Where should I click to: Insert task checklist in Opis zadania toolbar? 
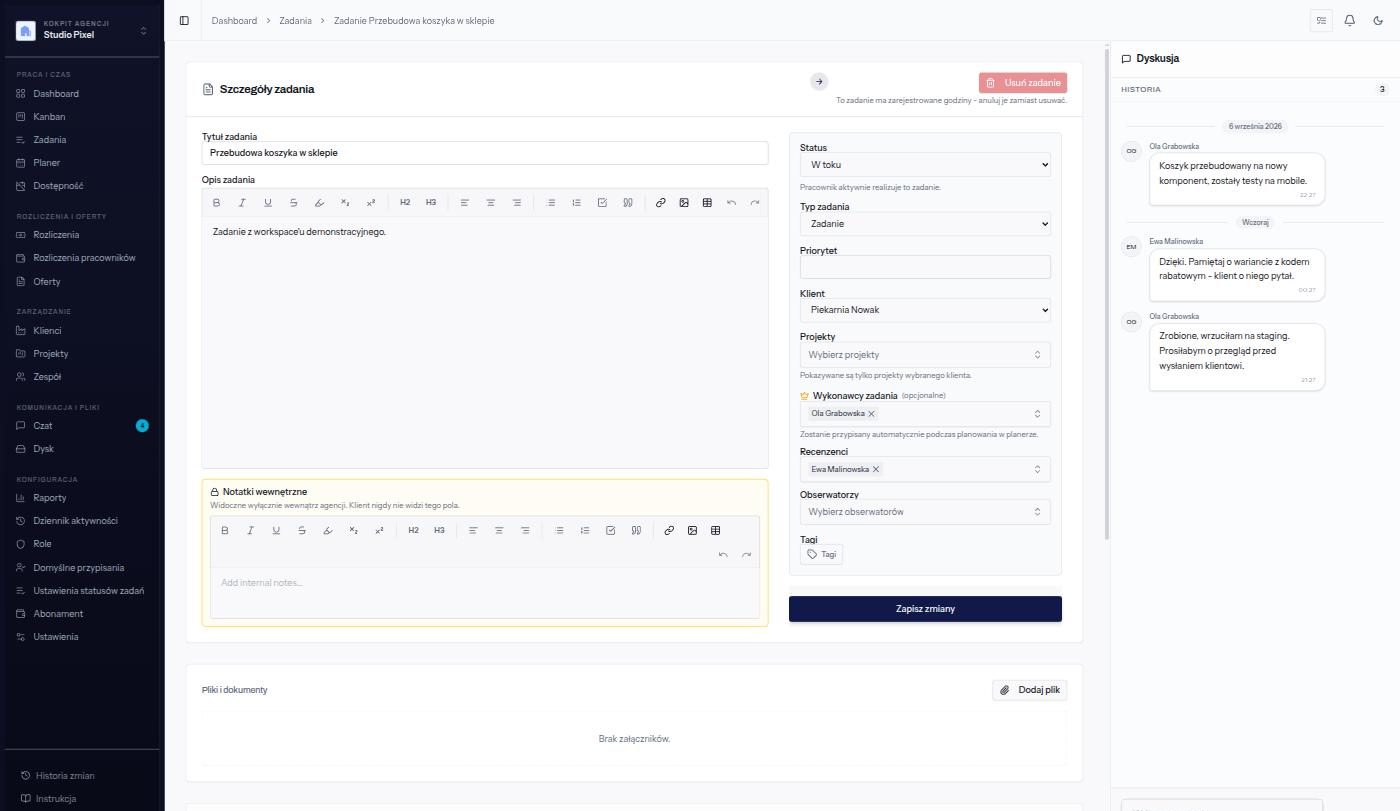click(x=602, y=202)
